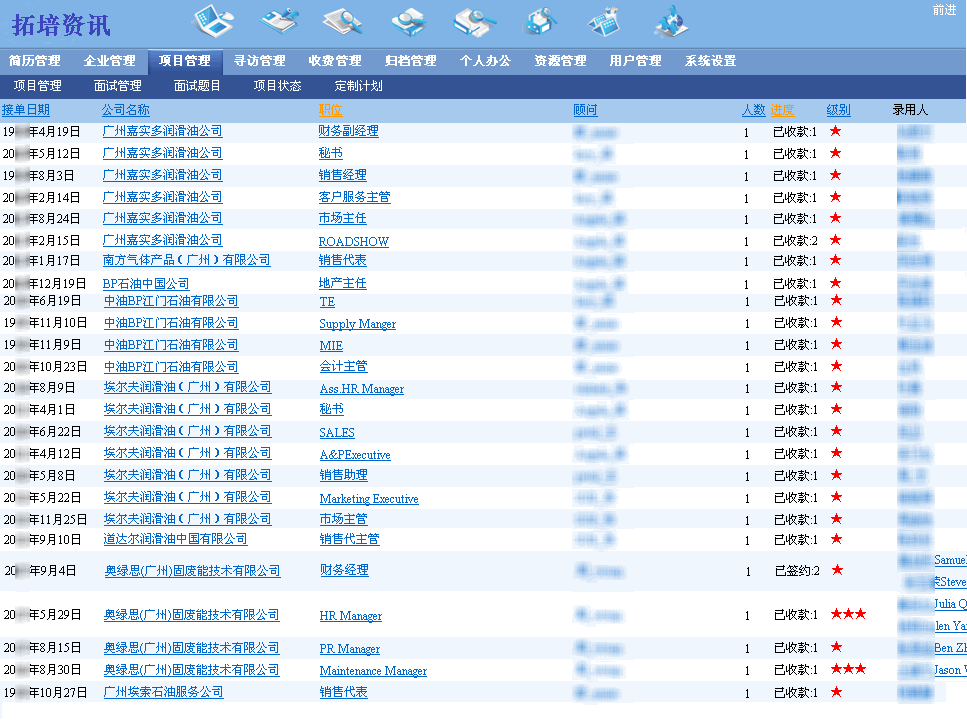
Task: Sort by the 级别 column header
Action: coord(839,110)
